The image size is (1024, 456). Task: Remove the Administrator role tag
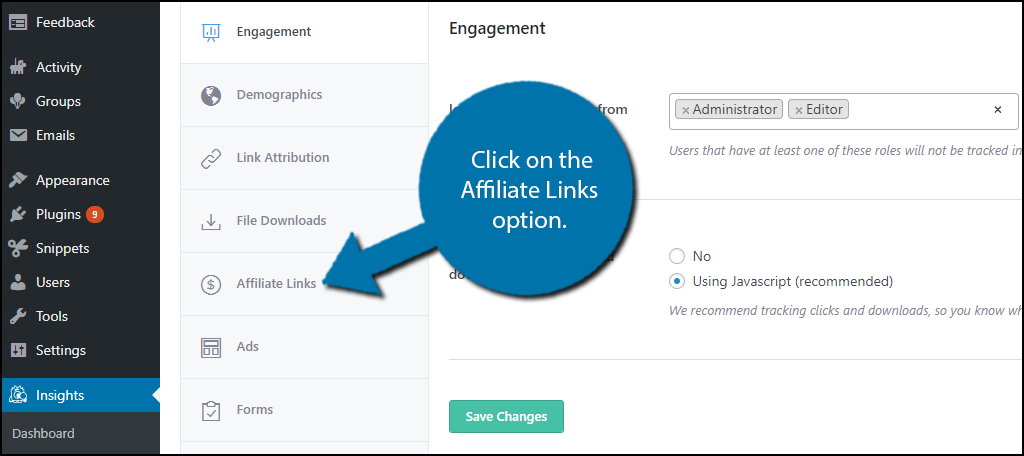[685, 110]
